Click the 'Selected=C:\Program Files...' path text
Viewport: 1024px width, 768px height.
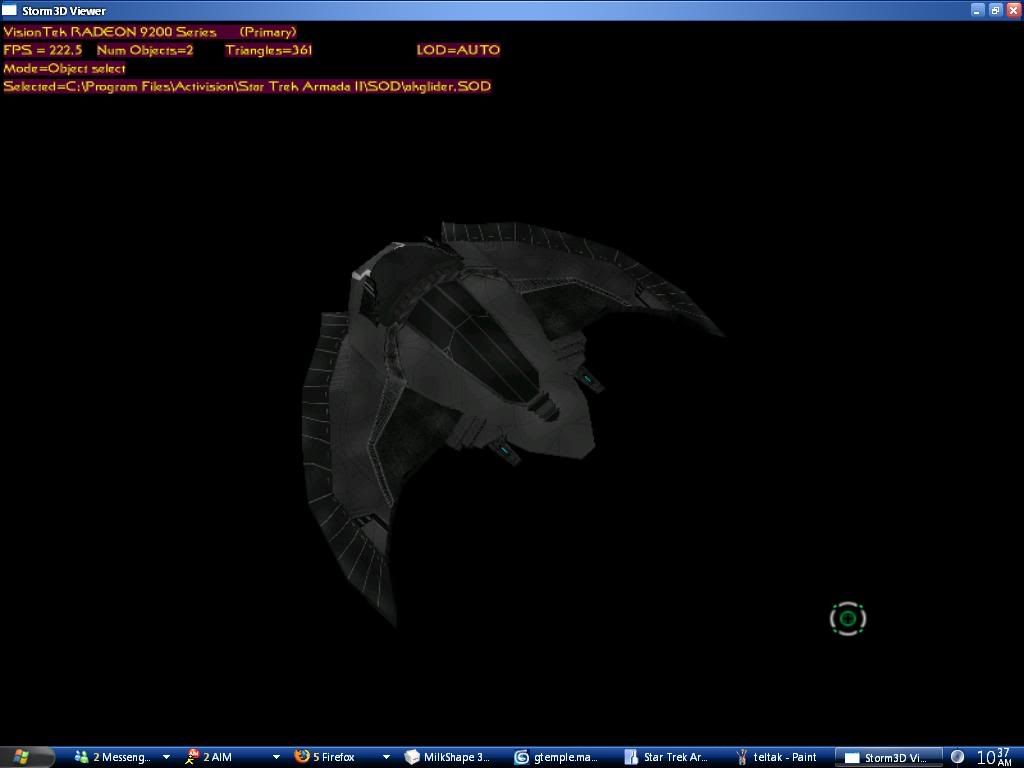[247, 87]
